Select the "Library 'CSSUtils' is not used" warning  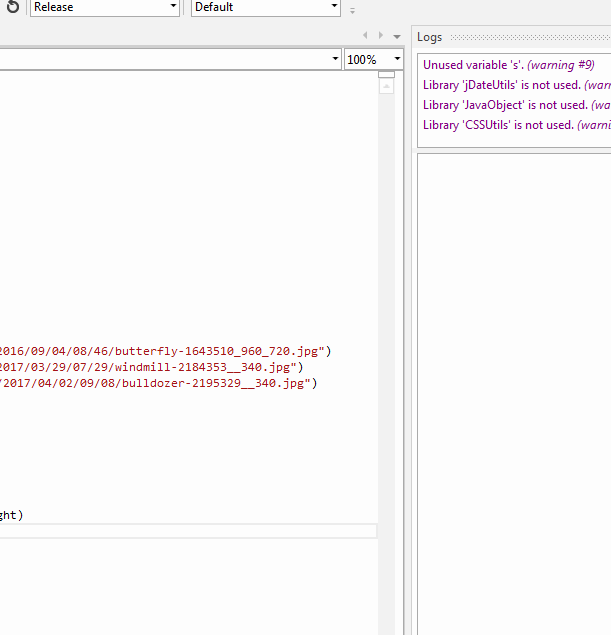(517, 125)
